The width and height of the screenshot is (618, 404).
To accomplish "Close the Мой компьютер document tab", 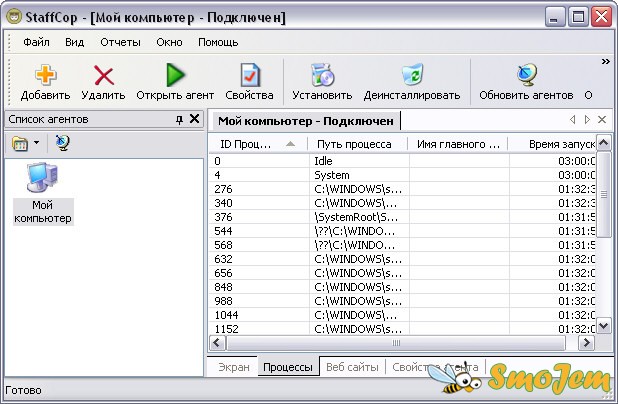I will (x=602, y=119).
